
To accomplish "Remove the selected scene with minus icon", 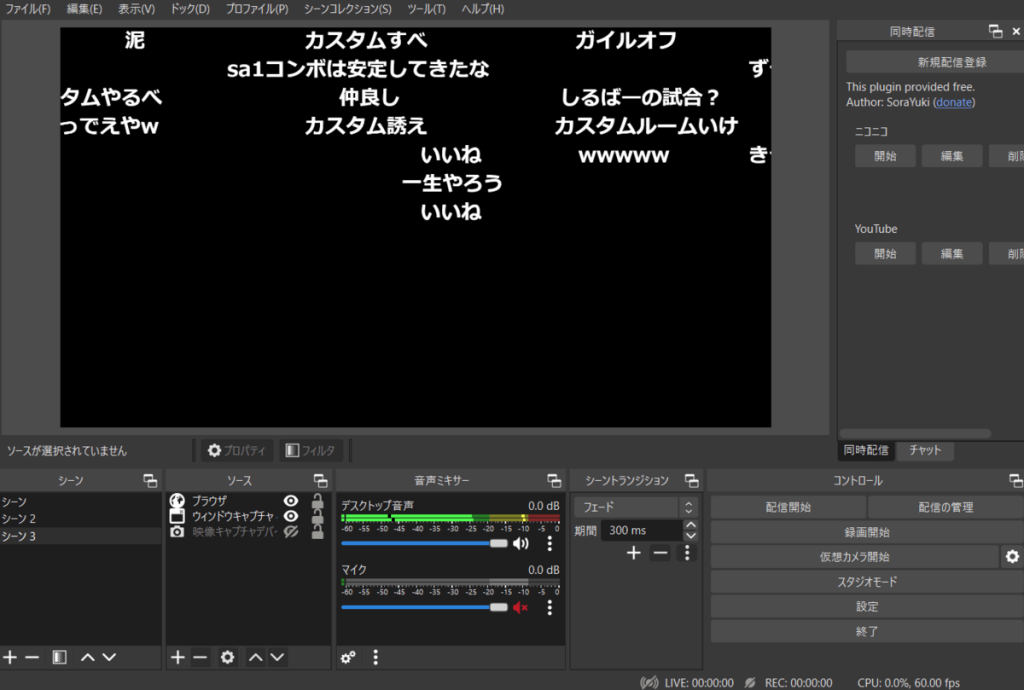I will (32, 657).
